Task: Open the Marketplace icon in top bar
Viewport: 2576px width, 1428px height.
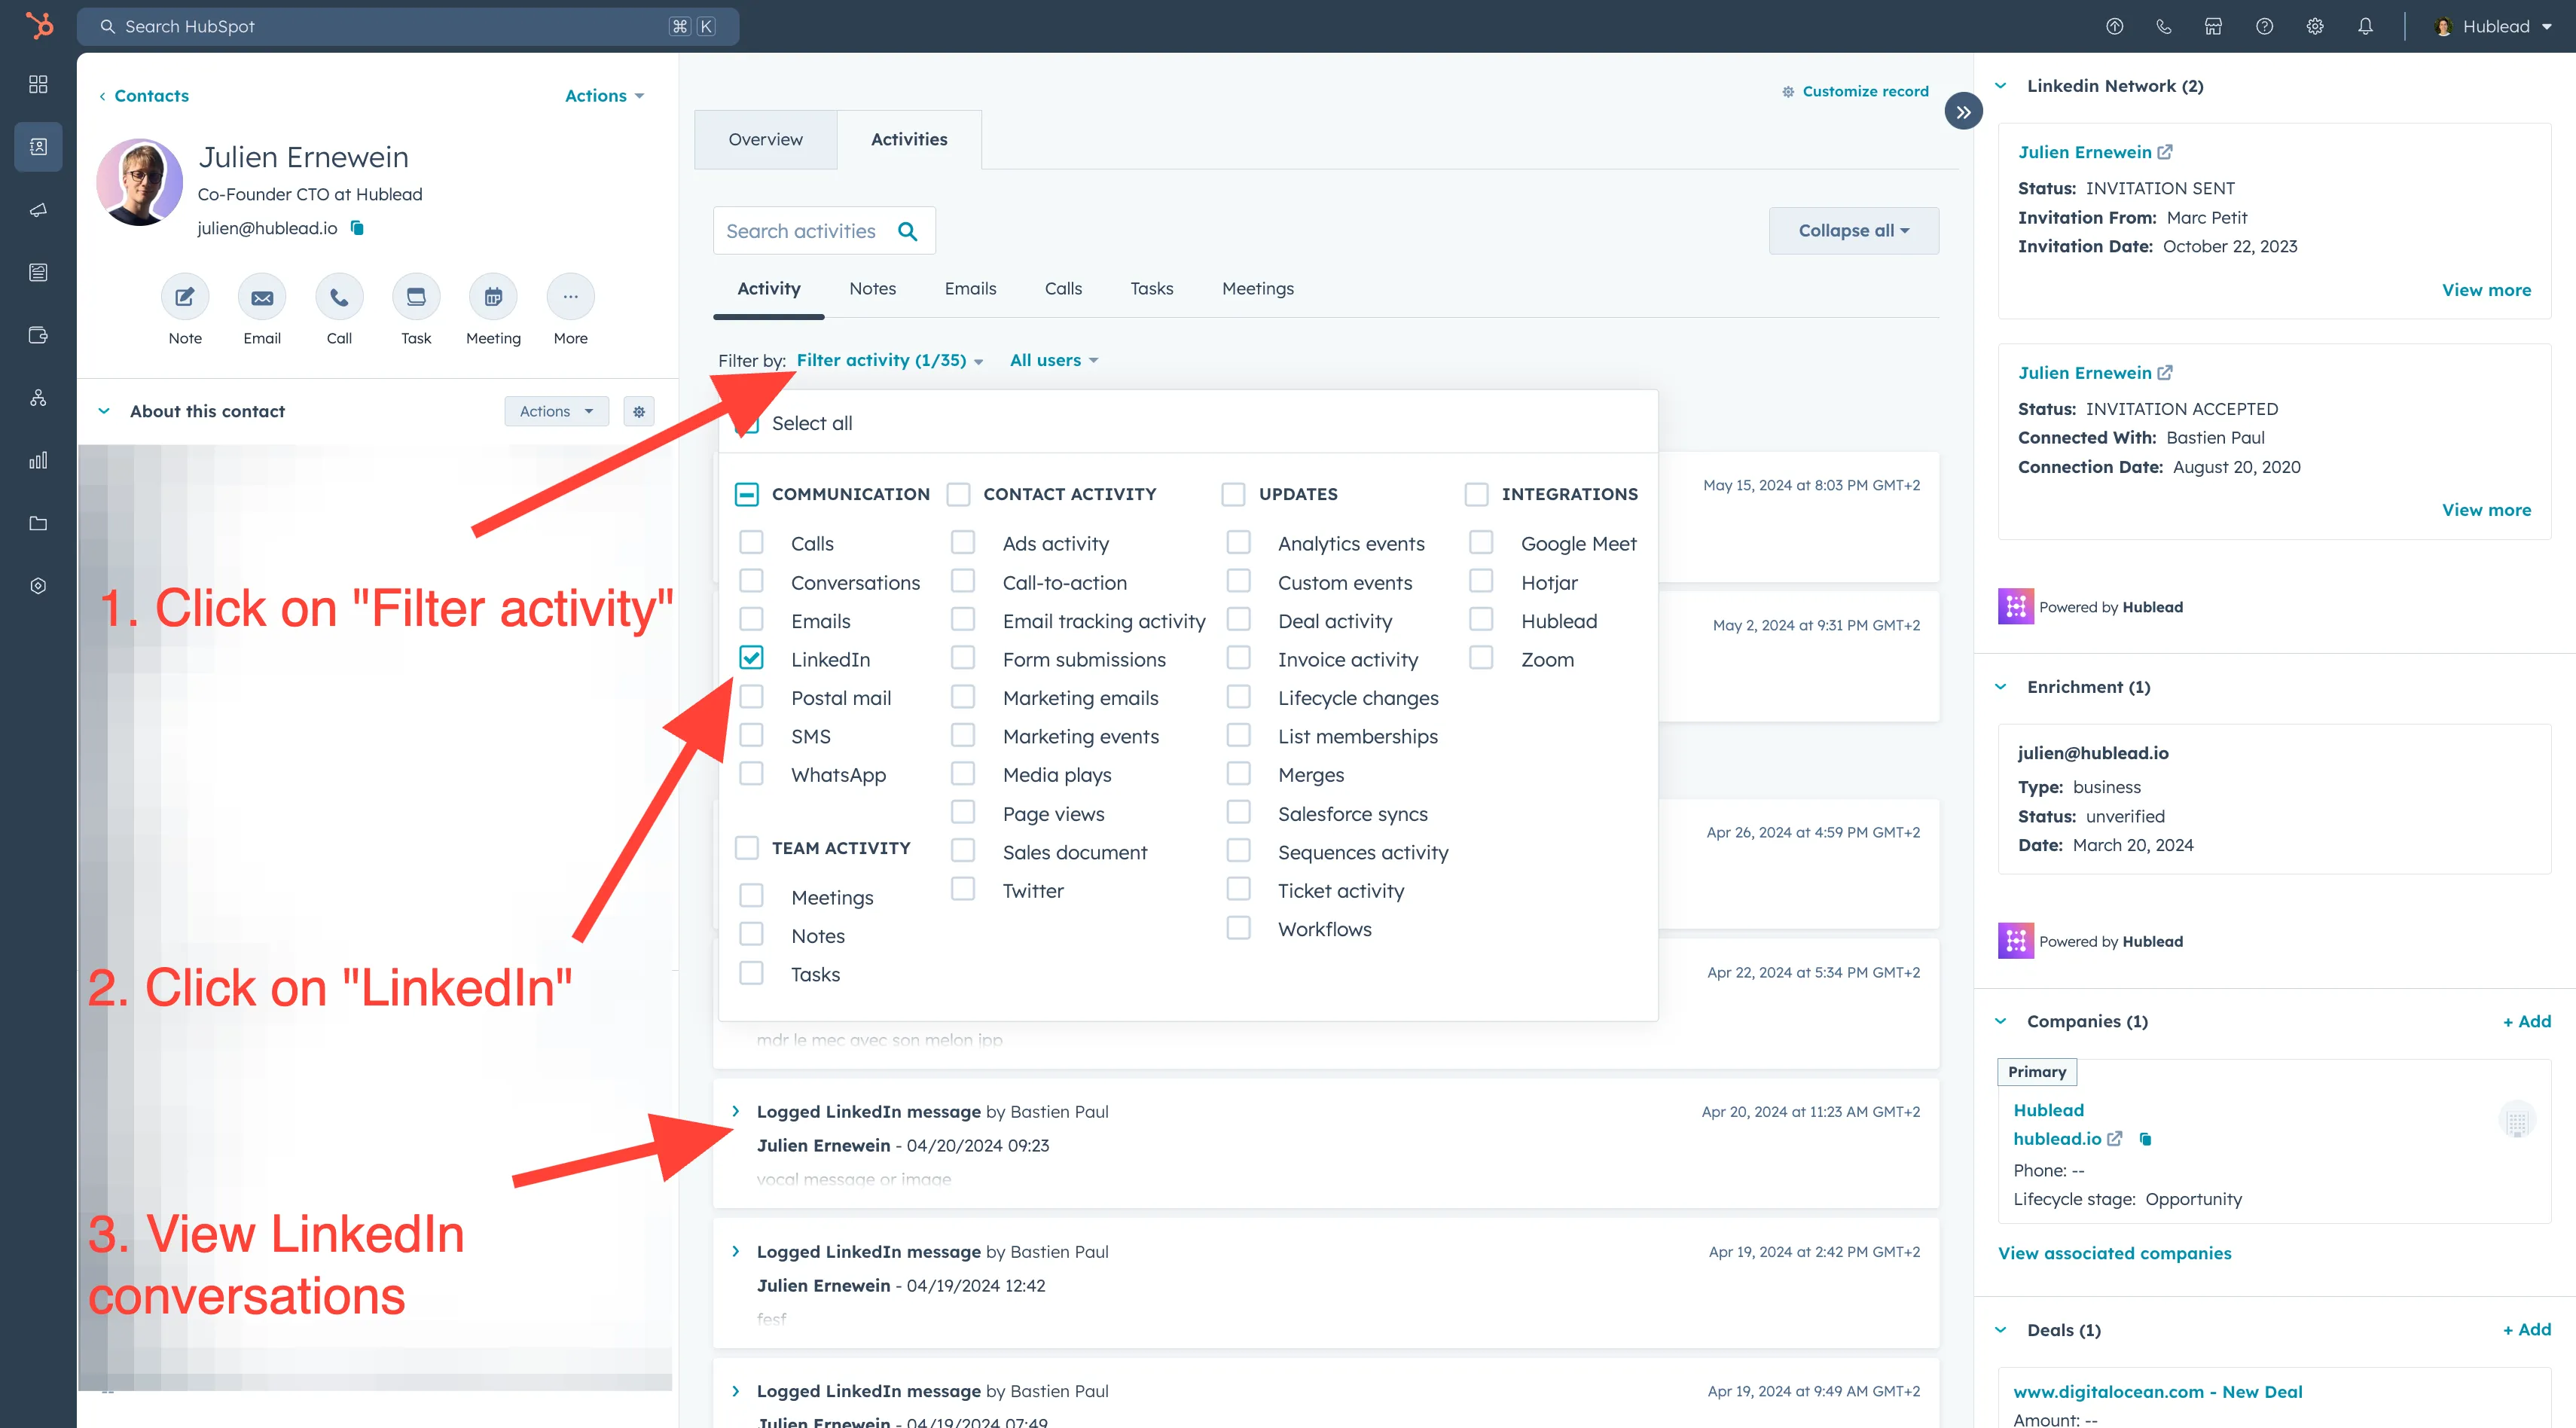Action: [2213, 27]
